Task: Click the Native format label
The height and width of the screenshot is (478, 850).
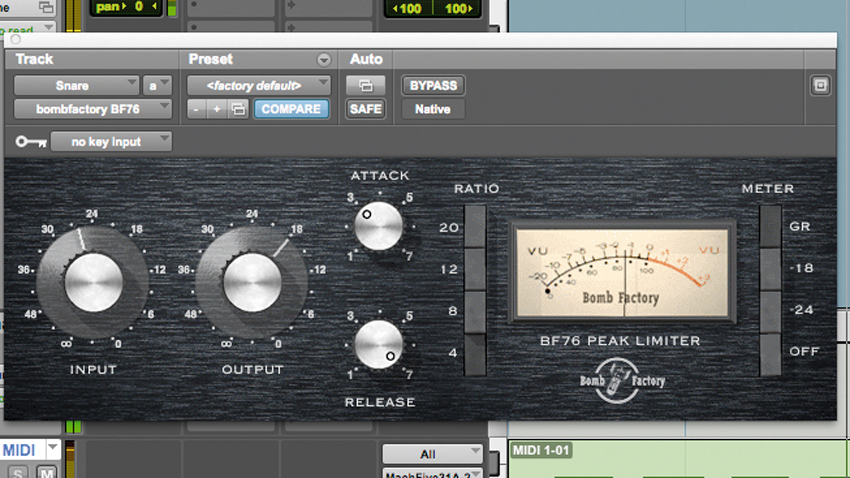Action: coord(433,109)
